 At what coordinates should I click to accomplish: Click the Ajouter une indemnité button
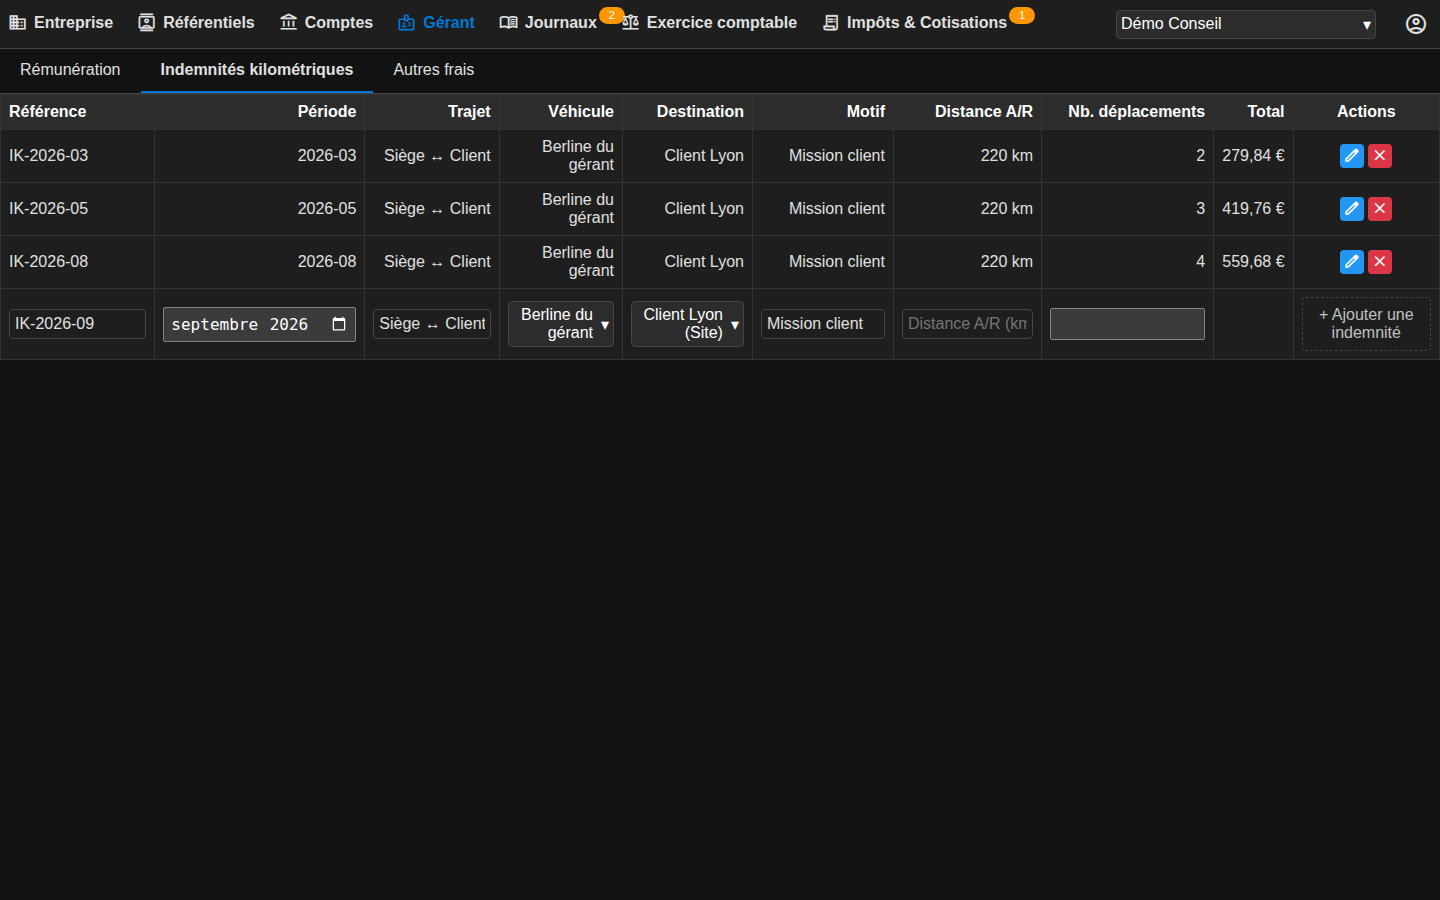click(x=1366, y=324)
